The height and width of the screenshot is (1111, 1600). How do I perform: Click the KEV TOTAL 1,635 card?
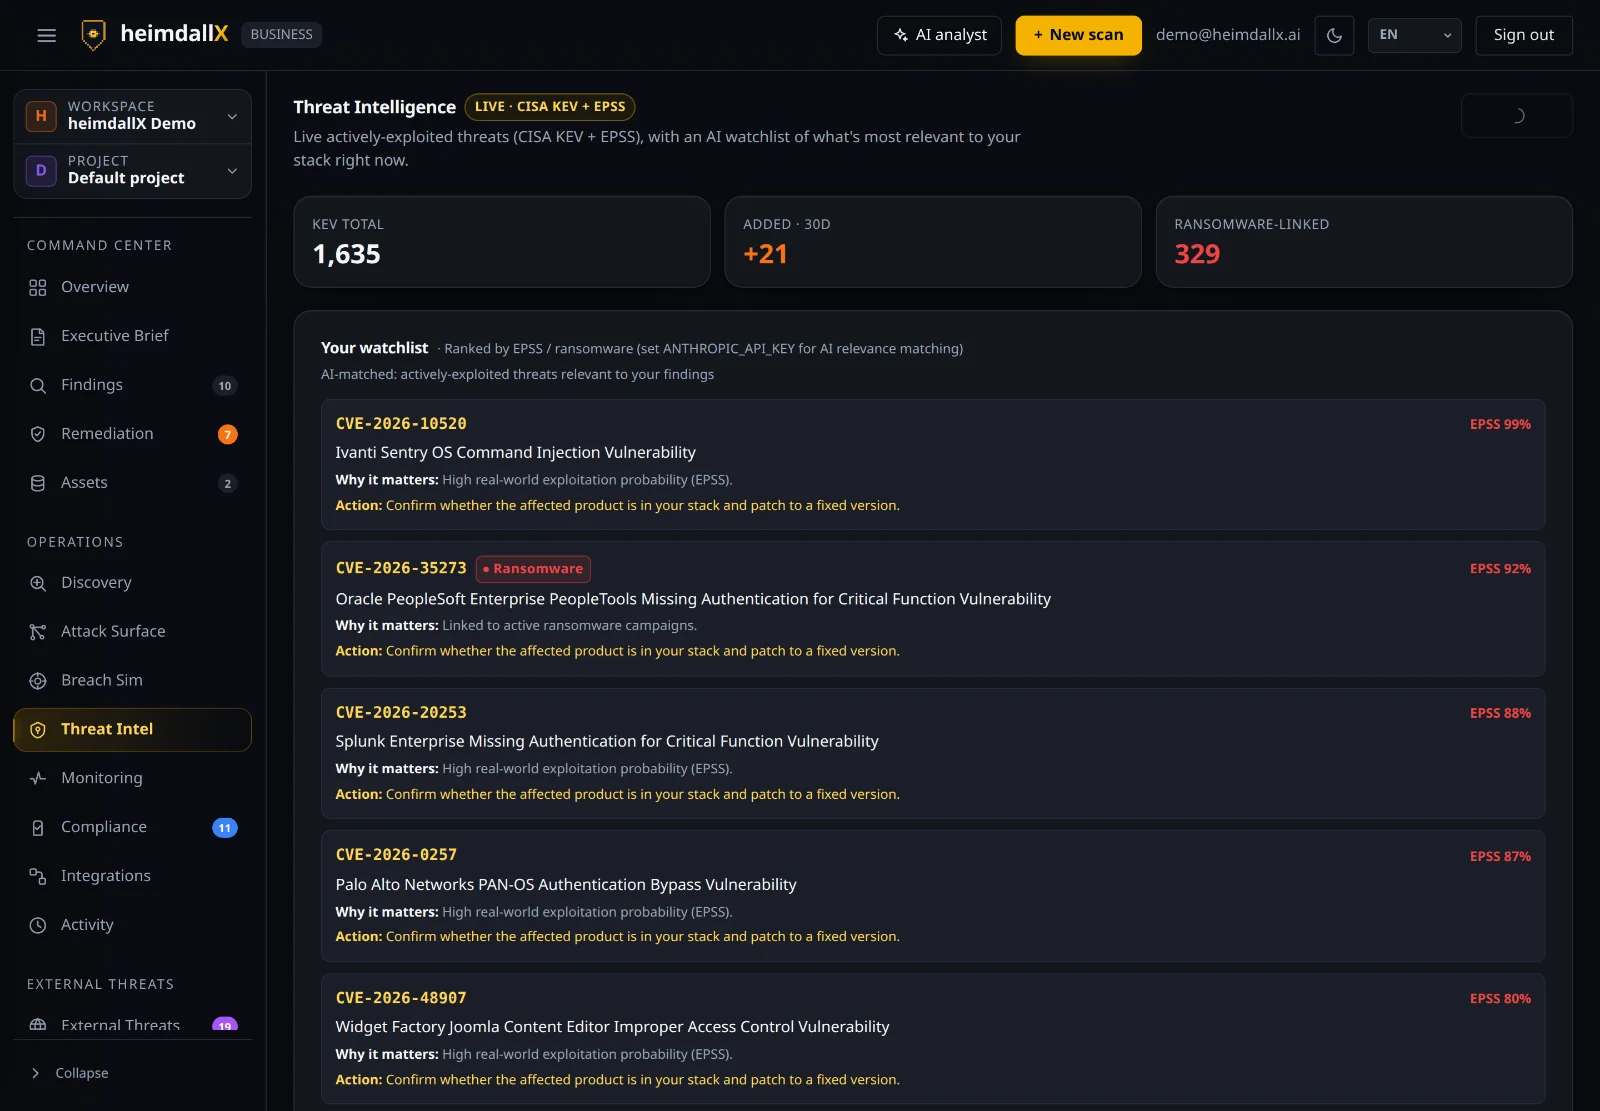coord(502,242)
